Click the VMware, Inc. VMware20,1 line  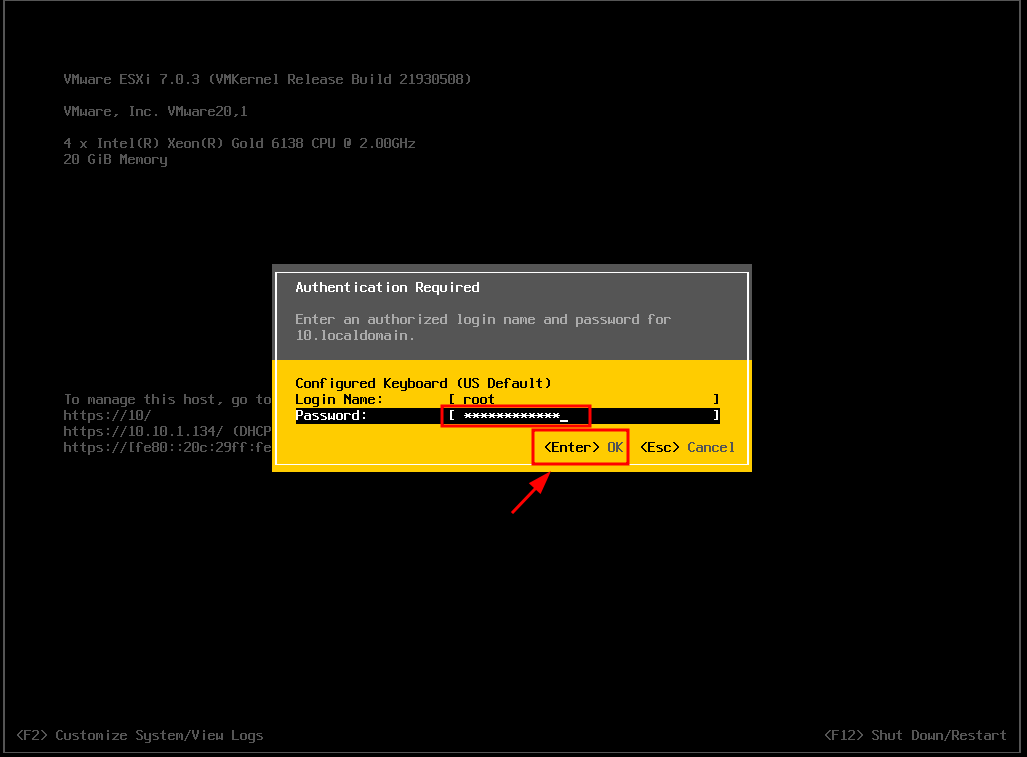click(x=155, y=111)
